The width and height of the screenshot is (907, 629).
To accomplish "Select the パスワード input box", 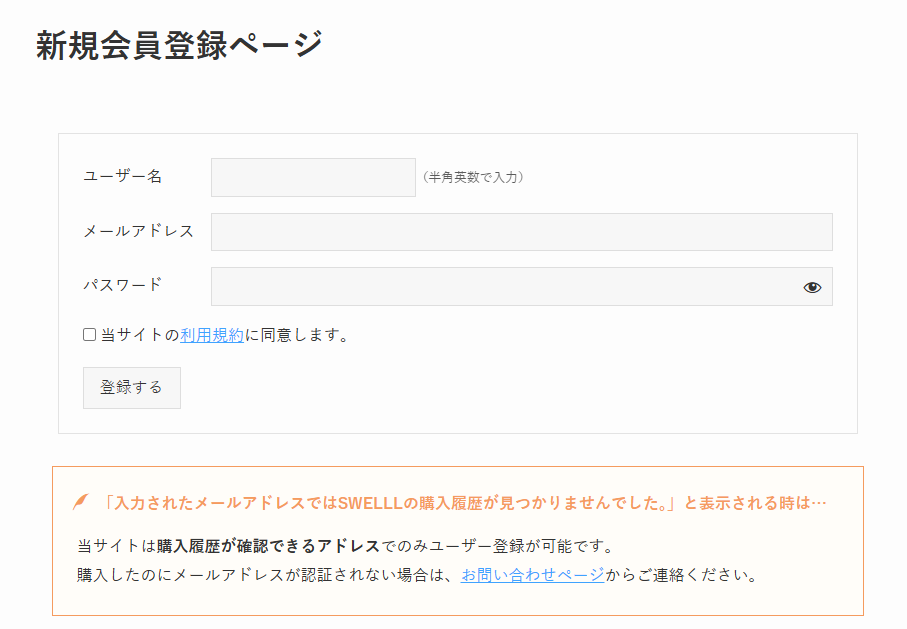I will point(500,287).
